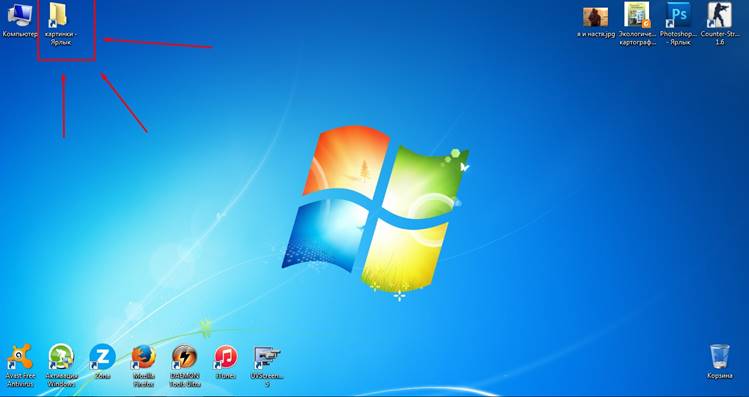Screen dimensions: 749x397
Task: Click the Корзина label under recycle bin
Action: pos(719,376)
